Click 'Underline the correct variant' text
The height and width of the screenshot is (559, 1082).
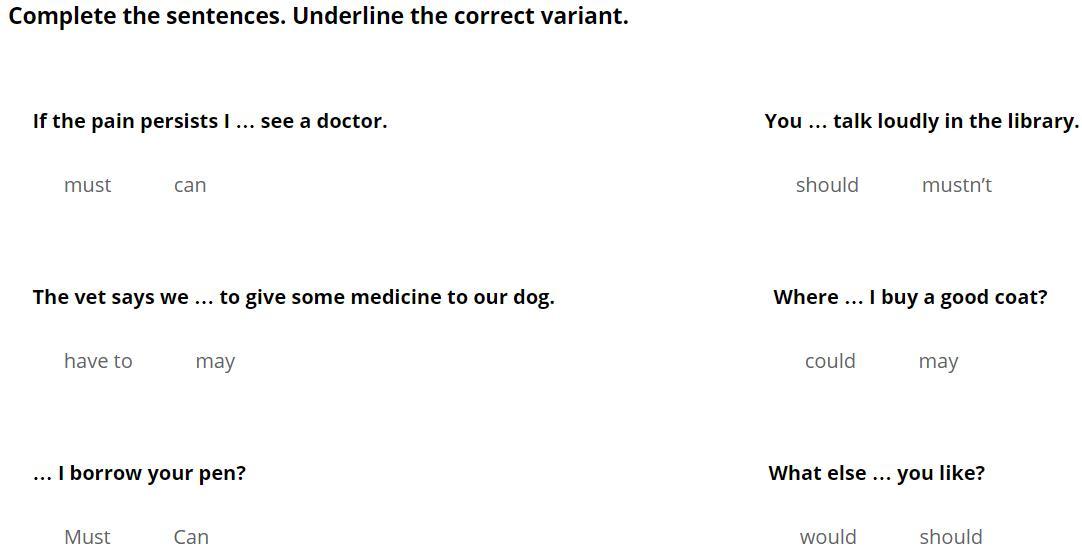point(460,16)
